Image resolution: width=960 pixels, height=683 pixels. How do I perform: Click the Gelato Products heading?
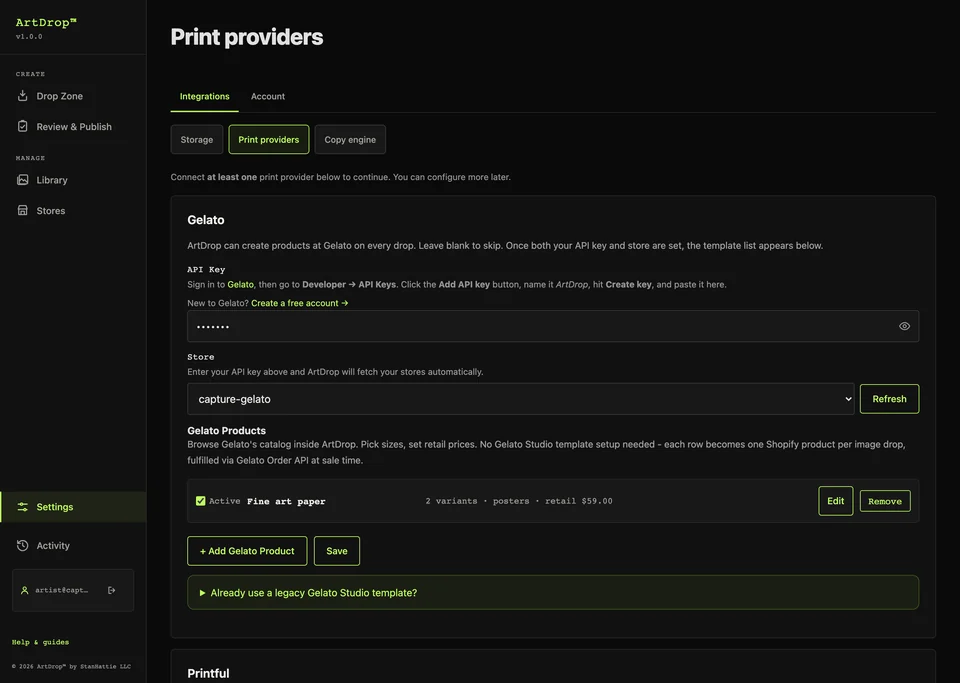(227, 430)
